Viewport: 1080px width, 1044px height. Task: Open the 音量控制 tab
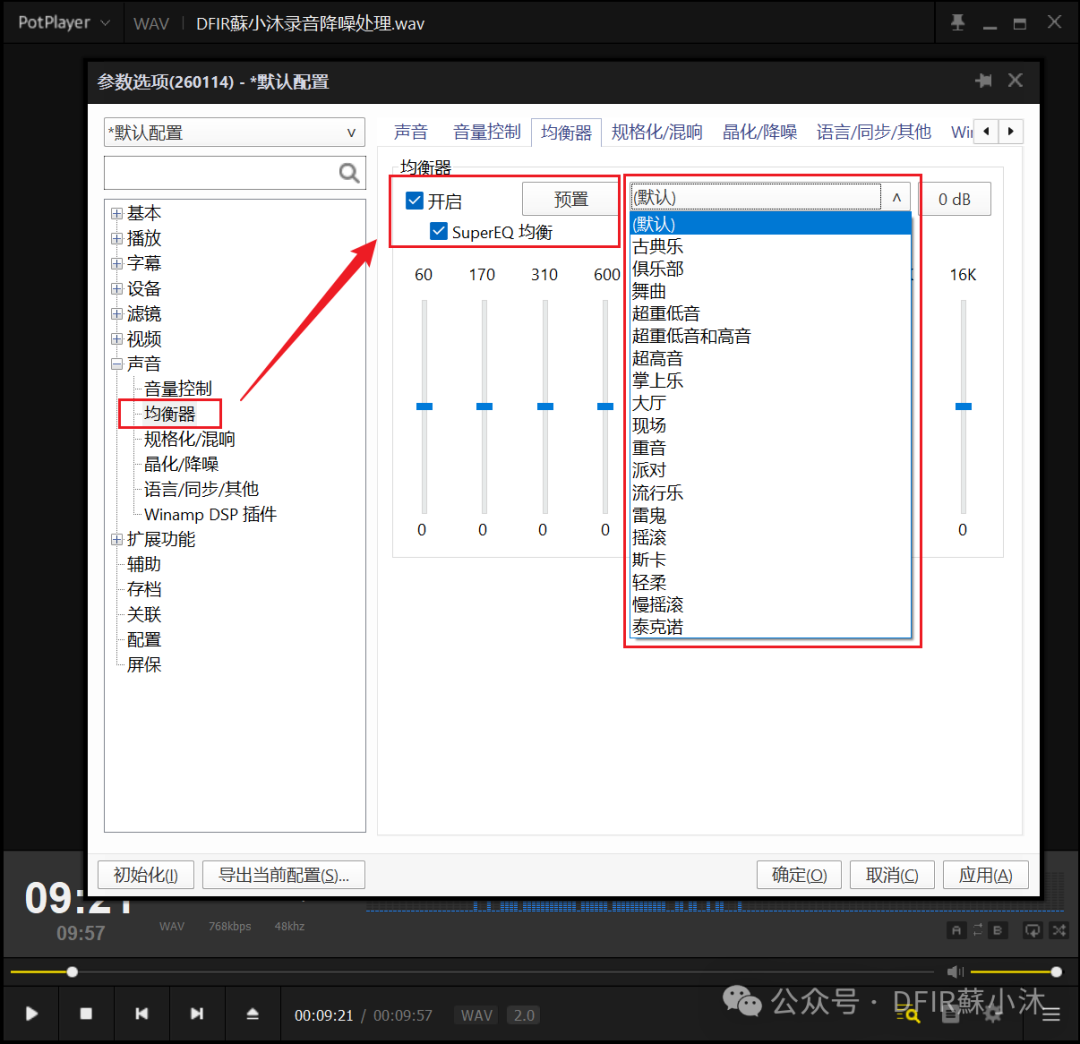coord(487,131)
